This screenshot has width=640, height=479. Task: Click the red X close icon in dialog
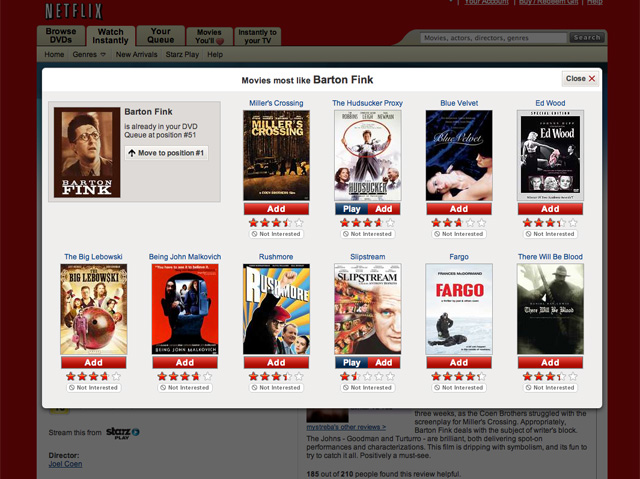592,79
